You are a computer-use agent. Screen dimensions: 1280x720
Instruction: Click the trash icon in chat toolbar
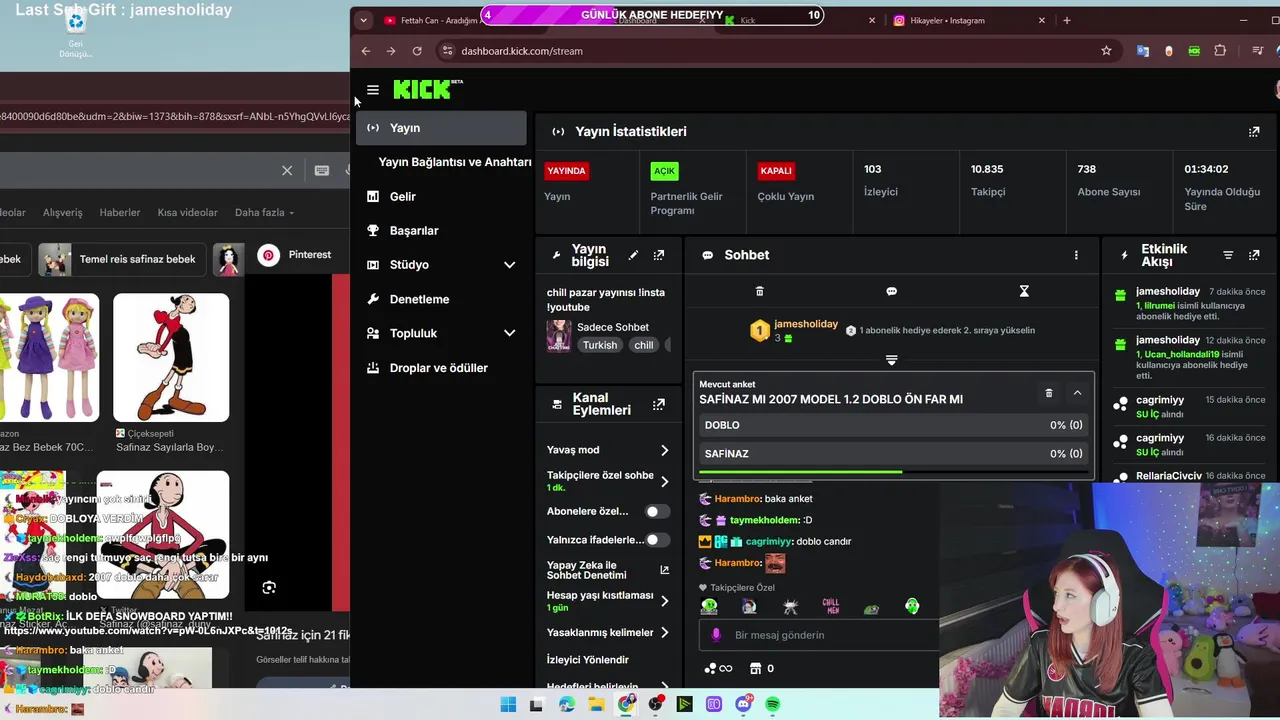(x=759, y=291)
